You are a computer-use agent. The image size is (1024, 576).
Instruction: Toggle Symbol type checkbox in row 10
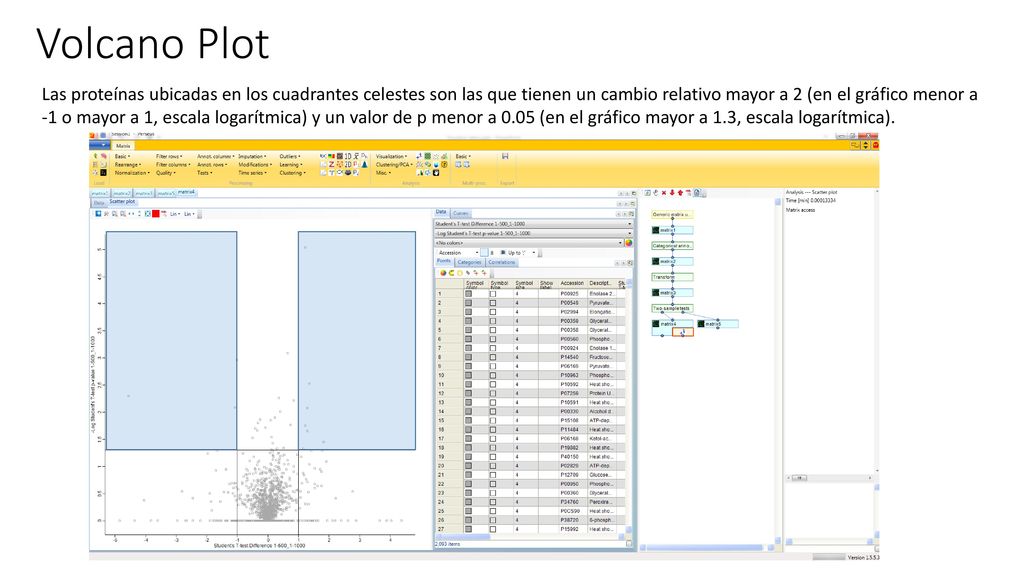493,376
